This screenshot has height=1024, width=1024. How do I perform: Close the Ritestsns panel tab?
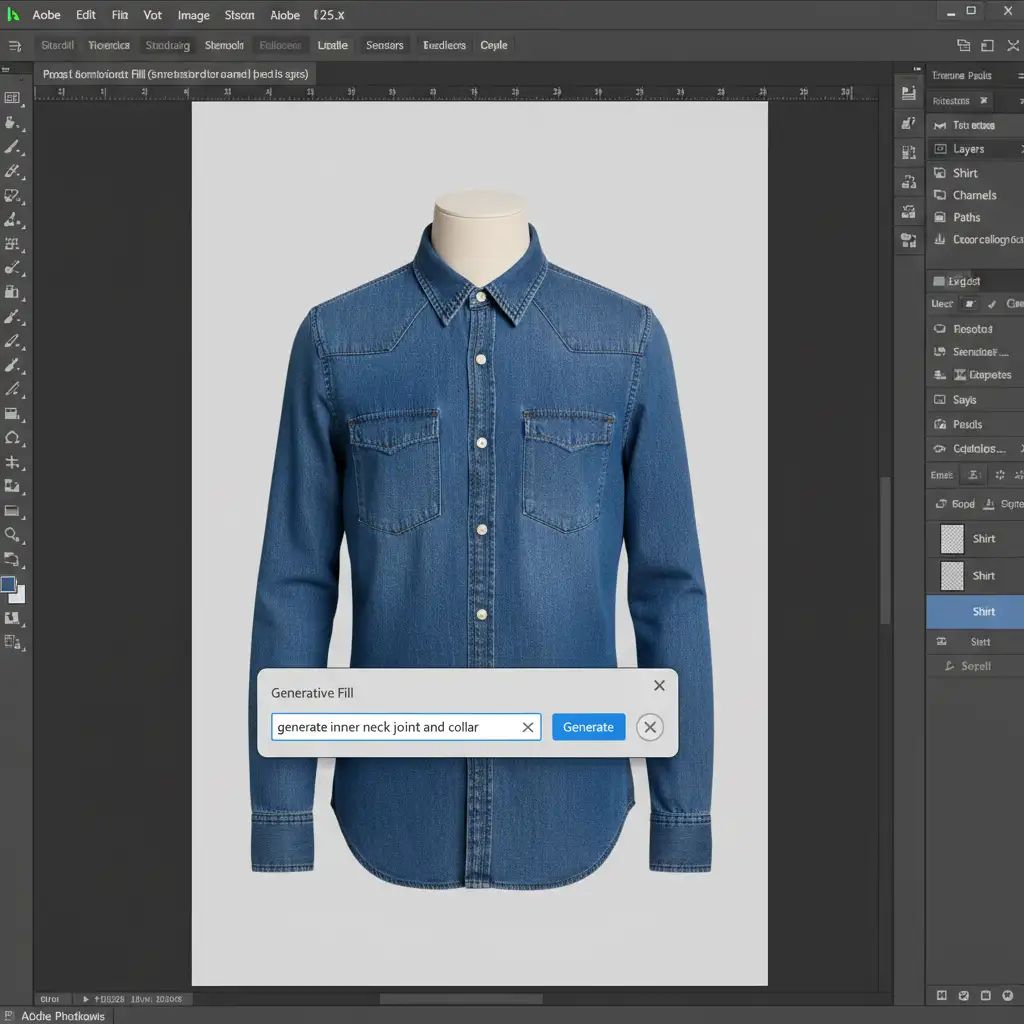coord(984,101)
